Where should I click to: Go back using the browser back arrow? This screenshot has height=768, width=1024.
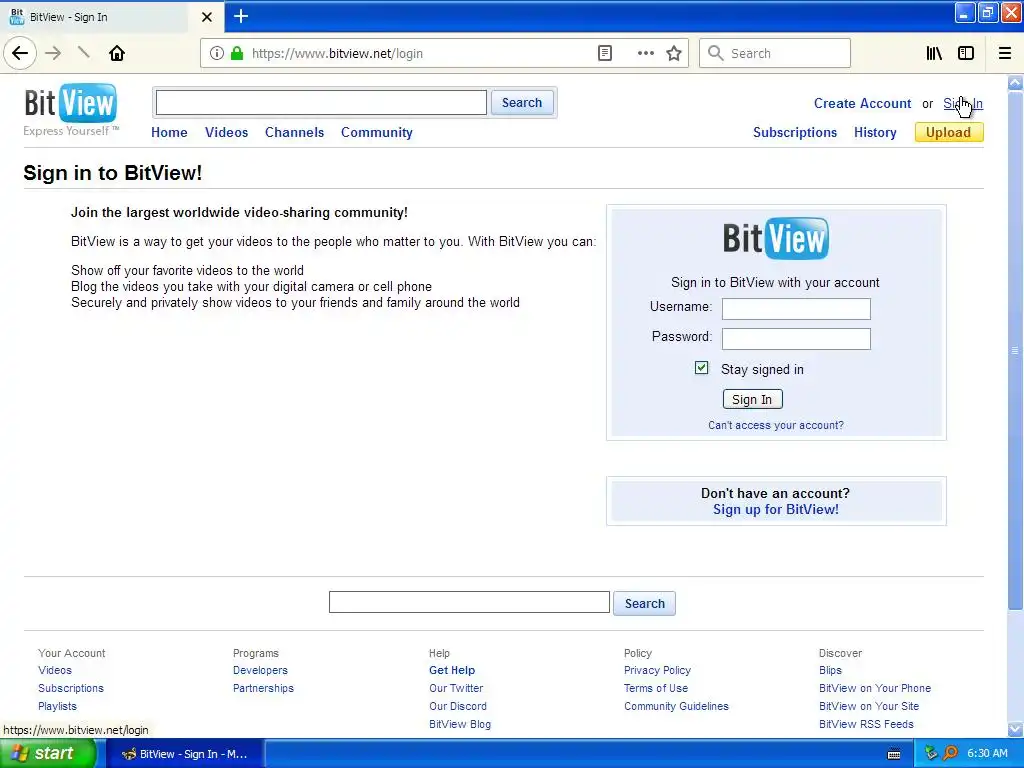[20, 53]
